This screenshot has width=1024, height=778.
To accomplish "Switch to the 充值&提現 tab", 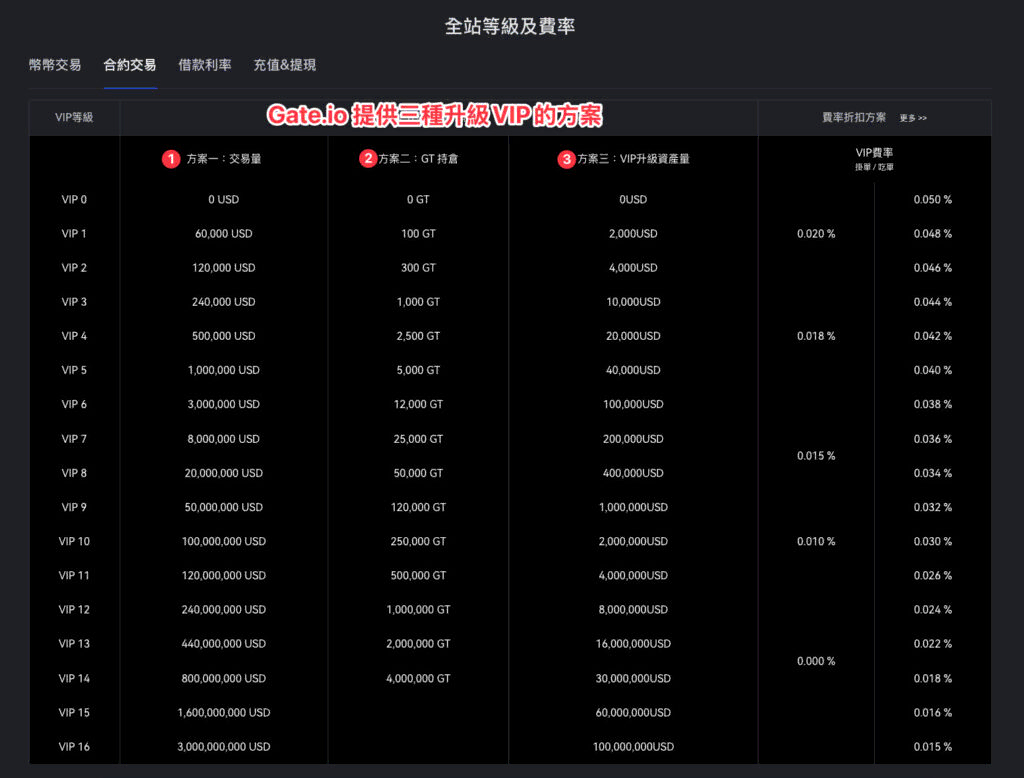I will coord(283,65).
